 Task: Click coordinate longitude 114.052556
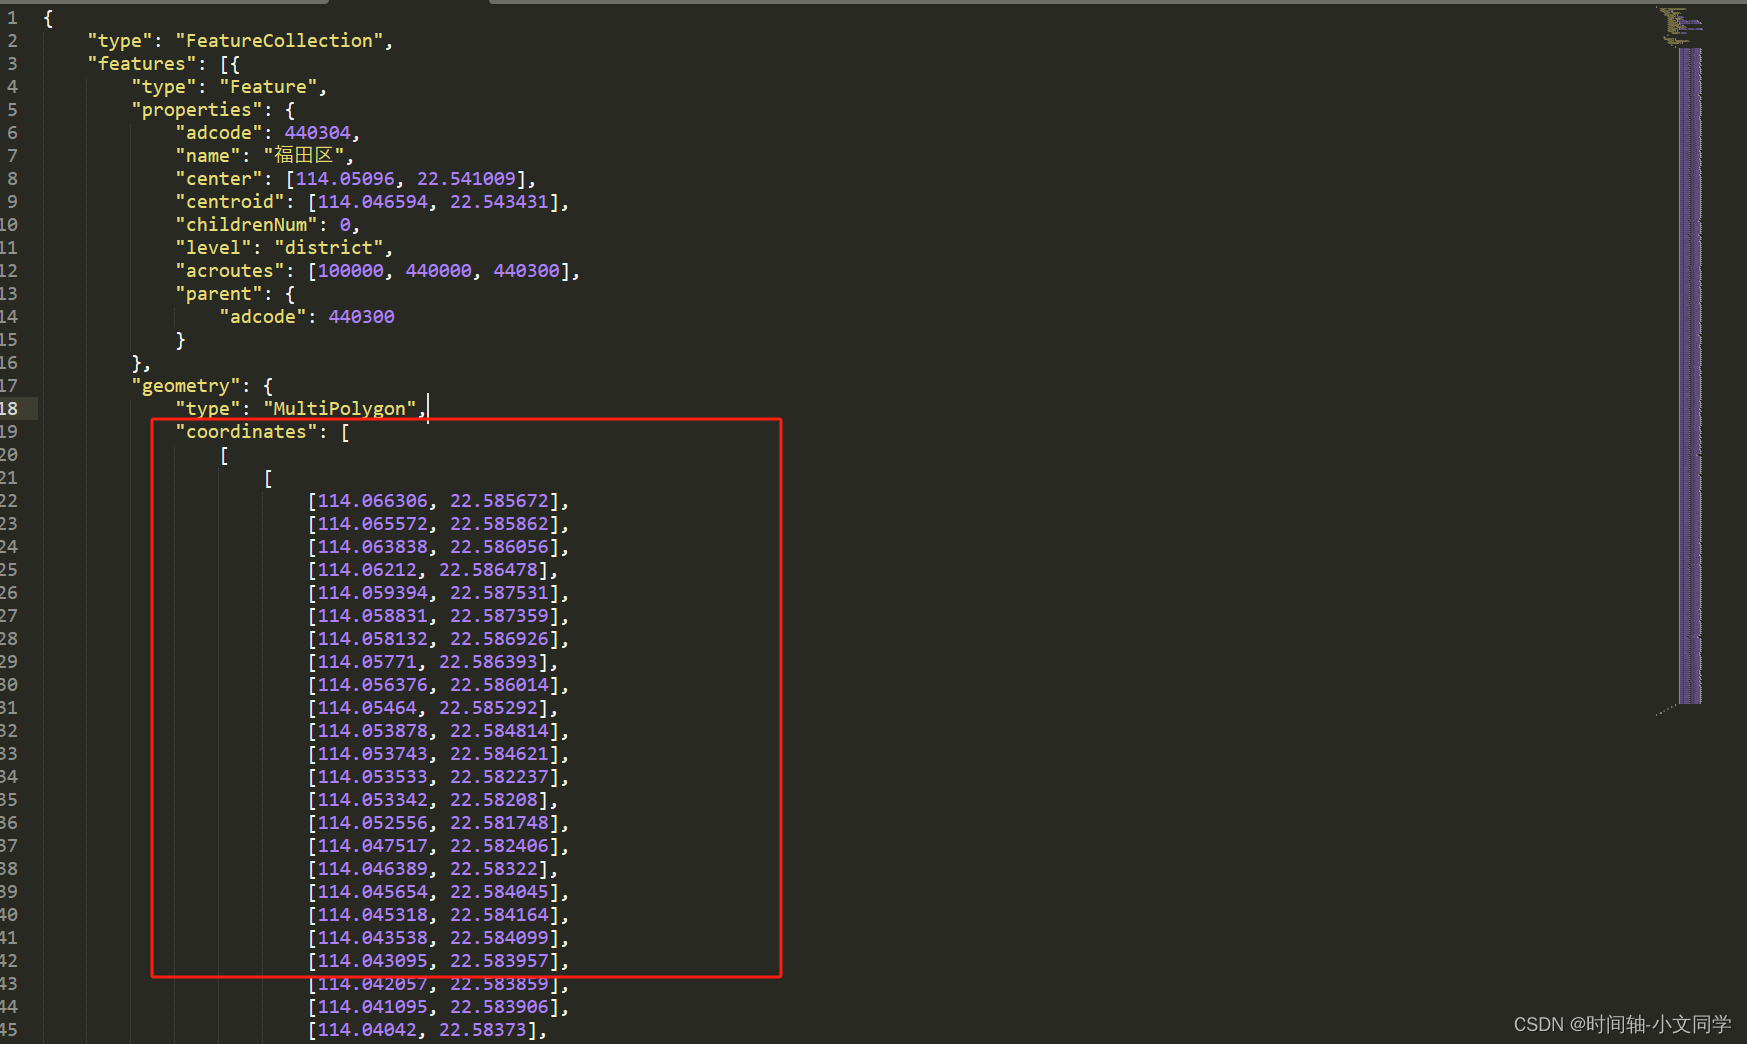click(x=372, y=823)
